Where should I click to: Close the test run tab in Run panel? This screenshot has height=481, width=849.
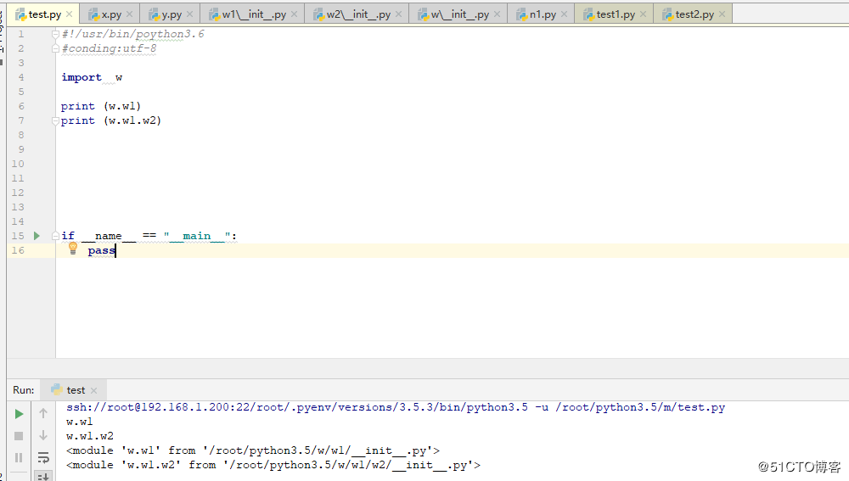[x=97, y=390]
